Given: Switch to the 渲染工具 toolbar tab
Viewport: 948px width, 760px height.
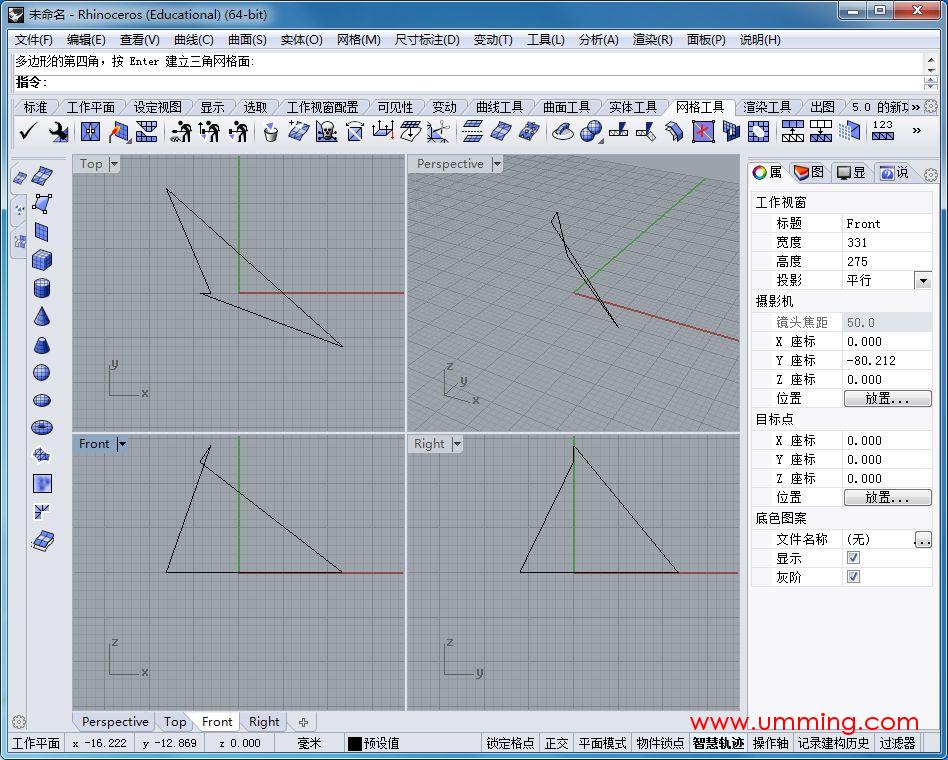Looking at the screenshot, I should tap(767, 107).
